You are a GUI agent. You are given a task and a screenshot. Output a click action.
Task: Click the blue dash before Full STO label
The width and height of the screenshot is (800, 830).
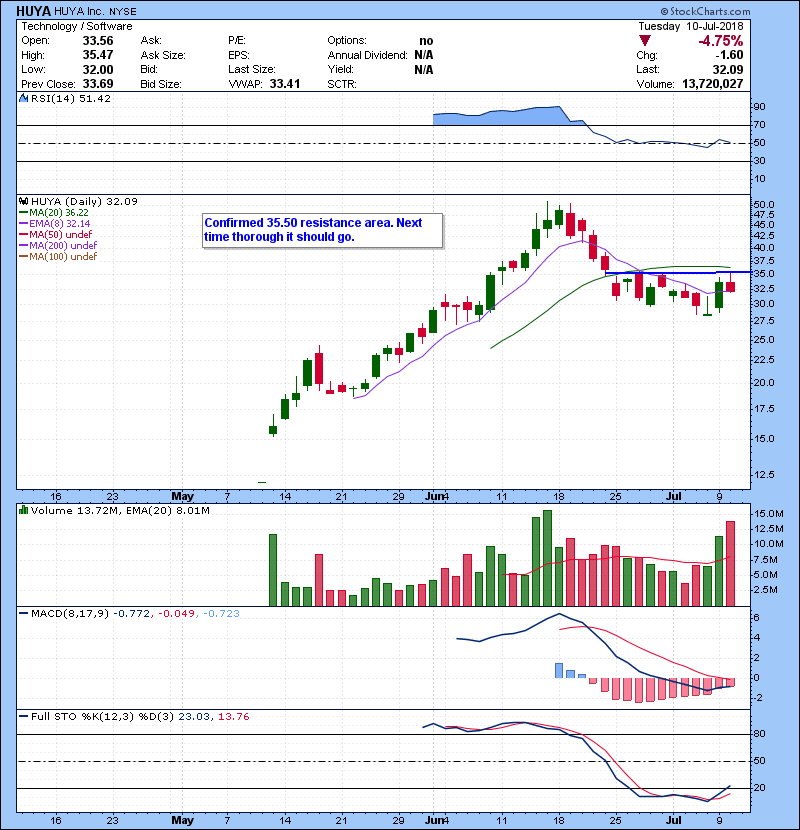click(x=23, y=717)
